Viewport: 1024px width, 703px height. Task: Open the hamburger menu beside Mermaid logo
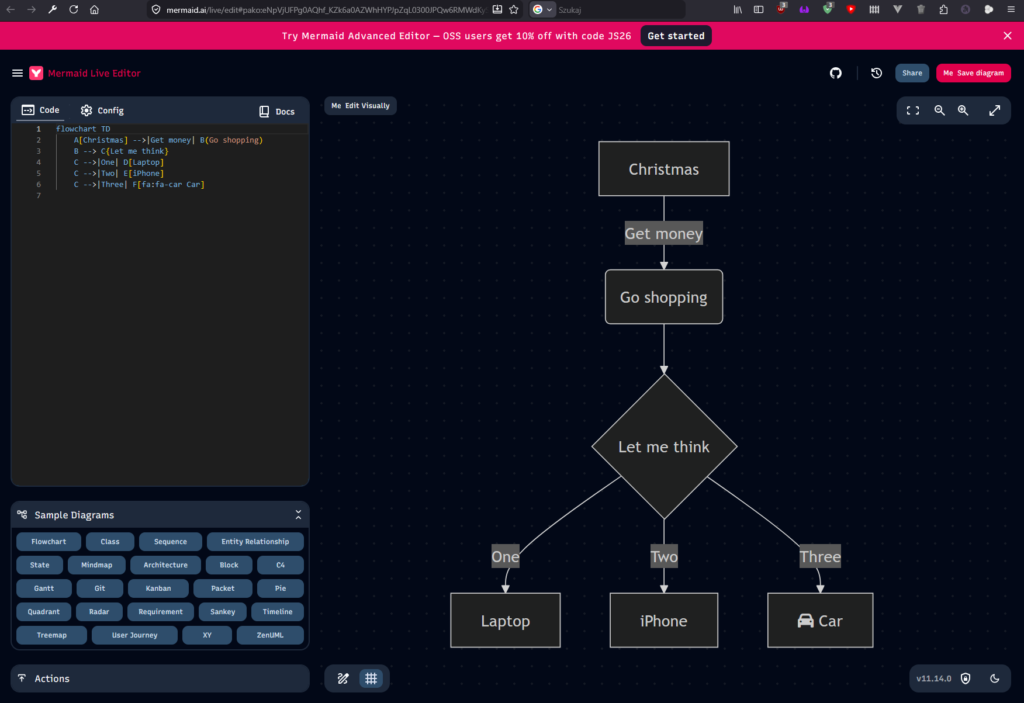click(x=17, y=73)
